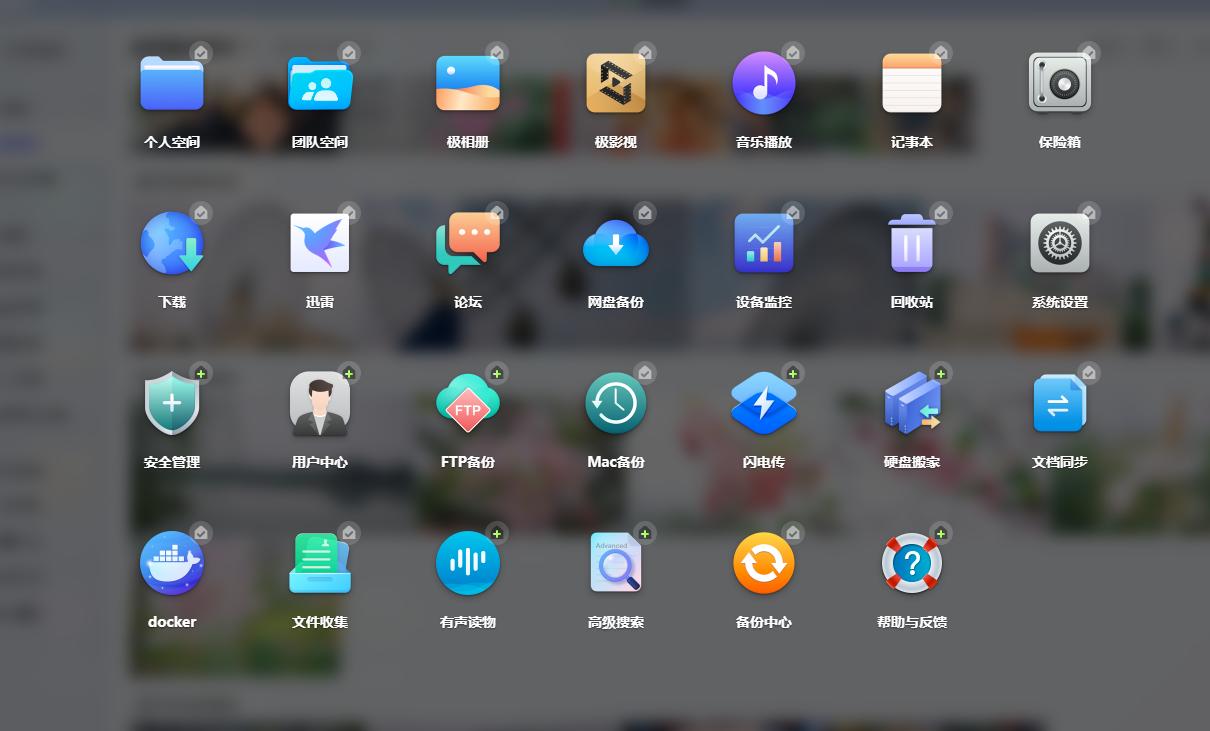Open the 个人空间 personal space app
1210x731 pixels.
click(172, 84)
